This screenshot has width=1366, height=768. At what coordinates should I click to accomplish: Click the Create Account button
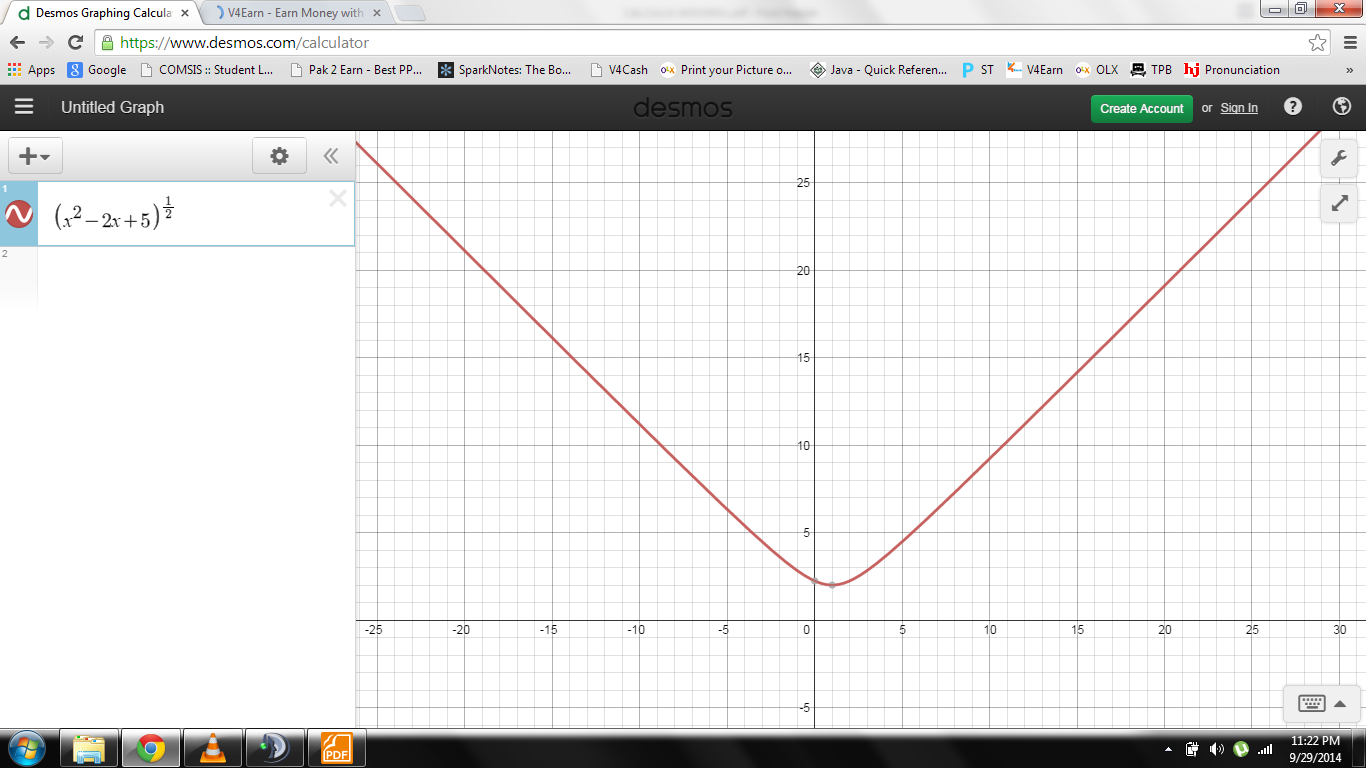pos(1142,108)
